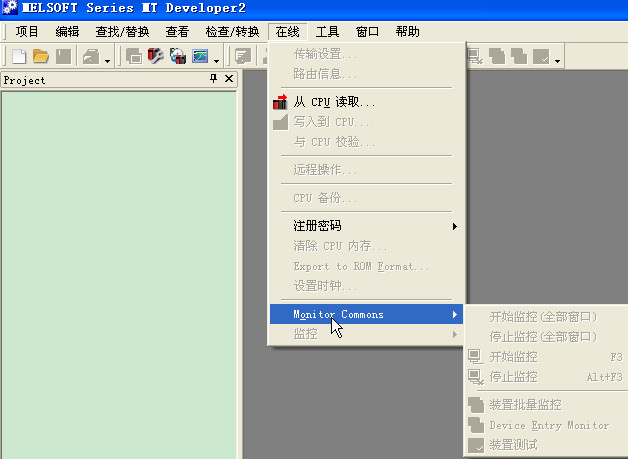
Task: Pin the Project panel with pushpin
Action: [213, 79]
